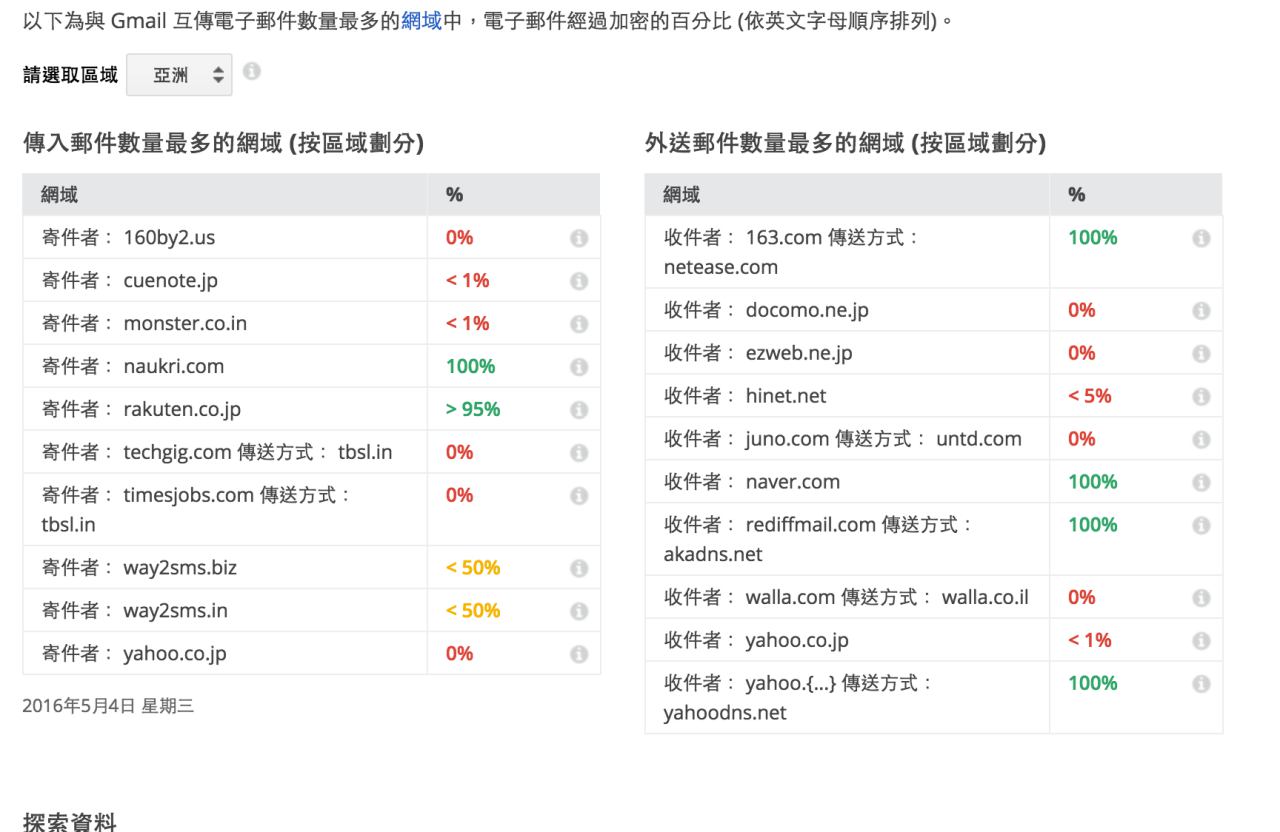The image size is (1280, 832).
Task: Open the 亞洲 region dropdown
Action: coord(179,74)
